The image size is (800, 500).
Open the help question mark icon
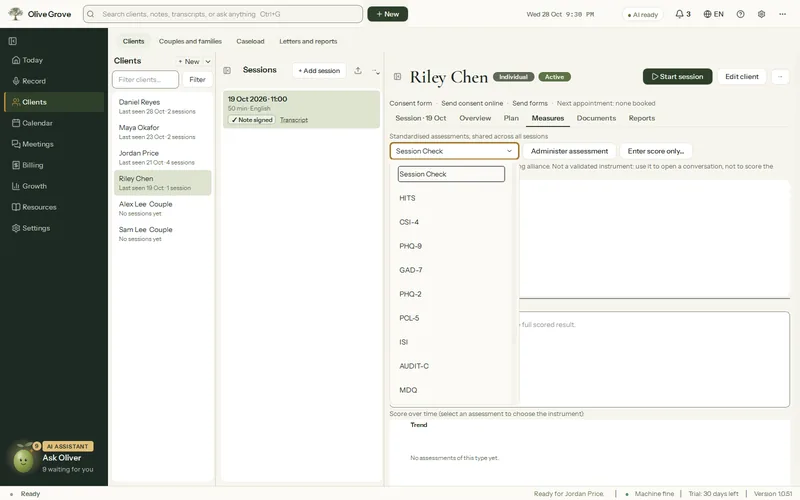[x=740, y=14]
